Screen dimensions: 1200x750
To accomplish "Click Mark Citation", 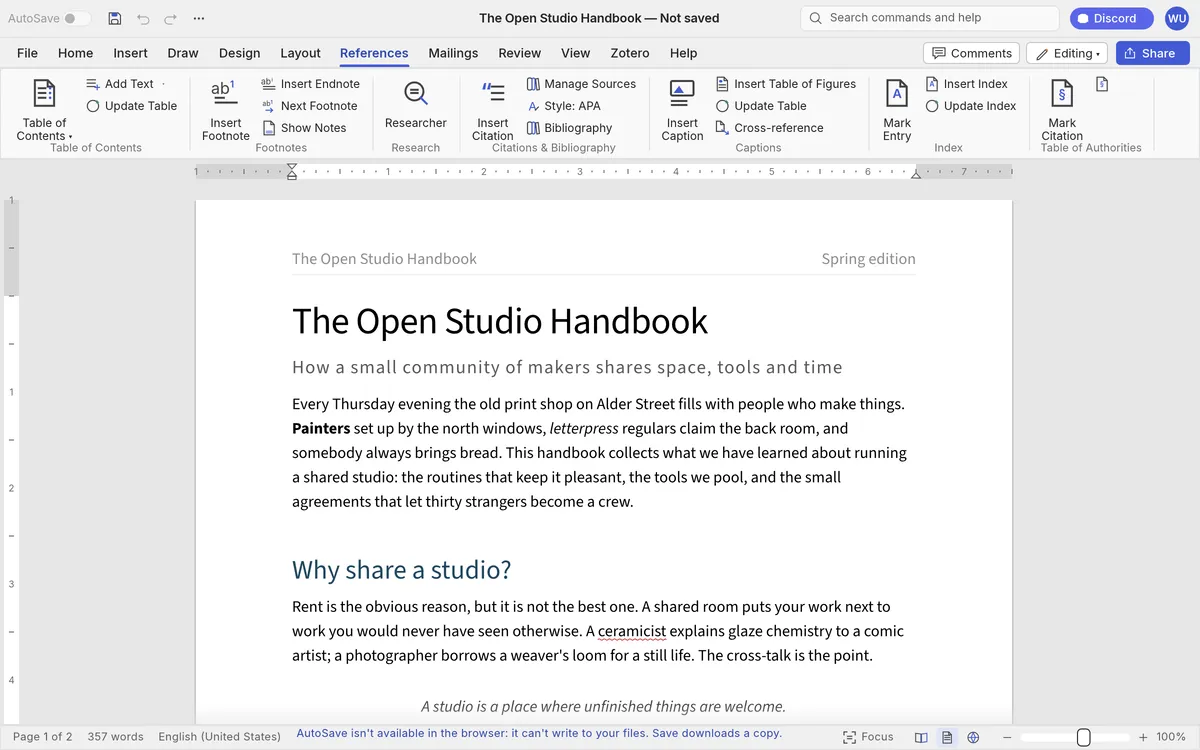I will [1062, 110].
